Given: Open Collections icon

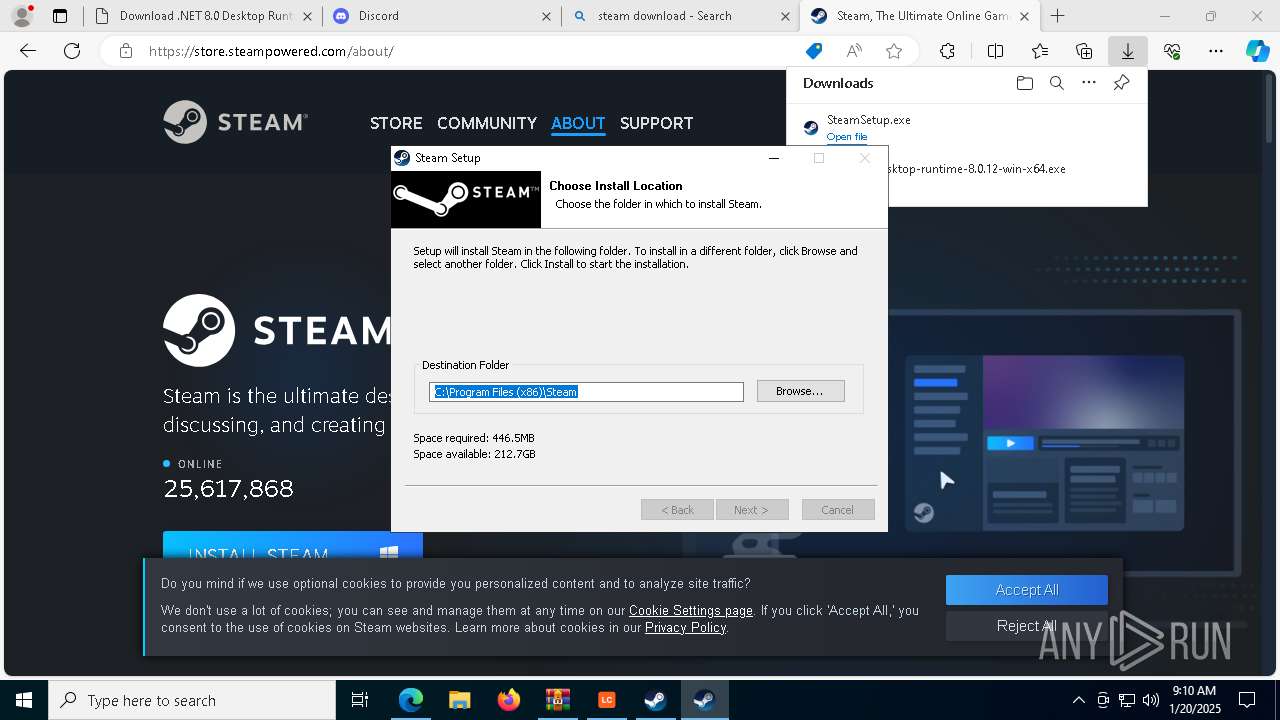Looking at the screenshot, I should pos(1084,51).
